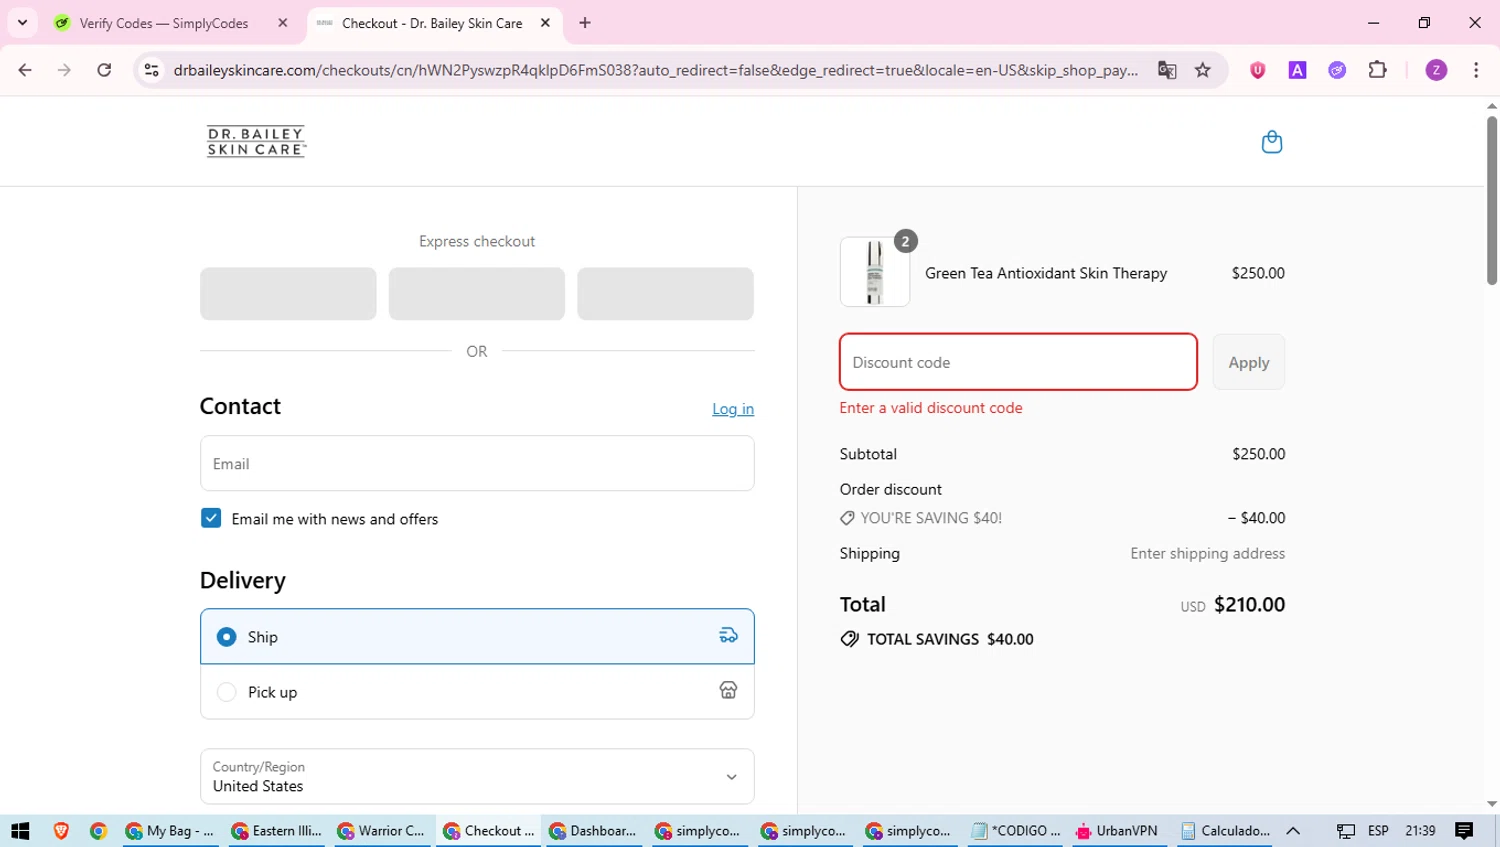The image size is (1500, 847).
Task: Open the purple round extension icon
Action: point(1337,70)
